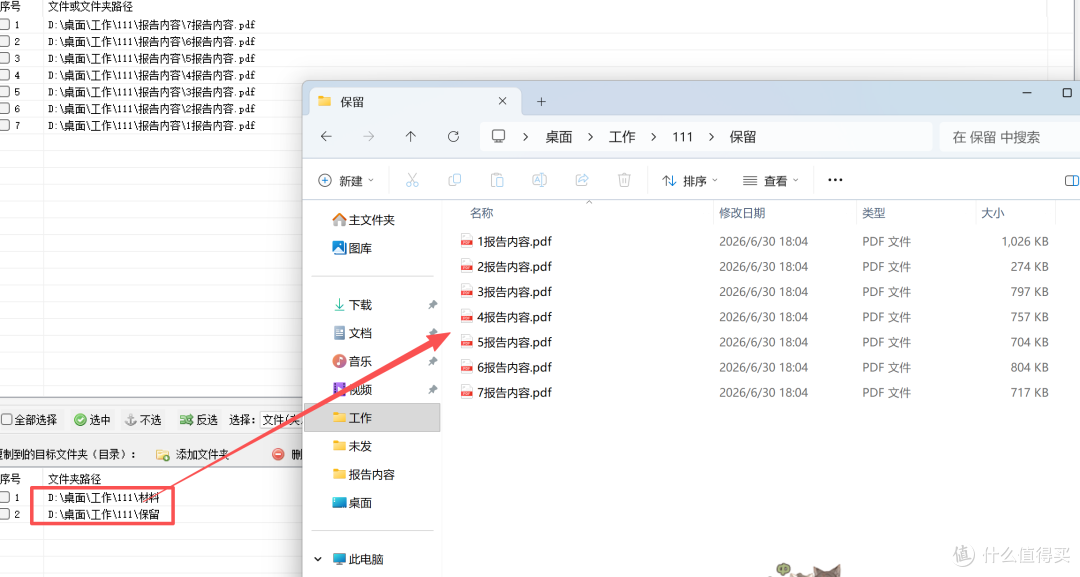The image size is (1080, 577).
Task: Check the checkbox for row 4 4报告内容.pdf path
Action: click(5, 75)
